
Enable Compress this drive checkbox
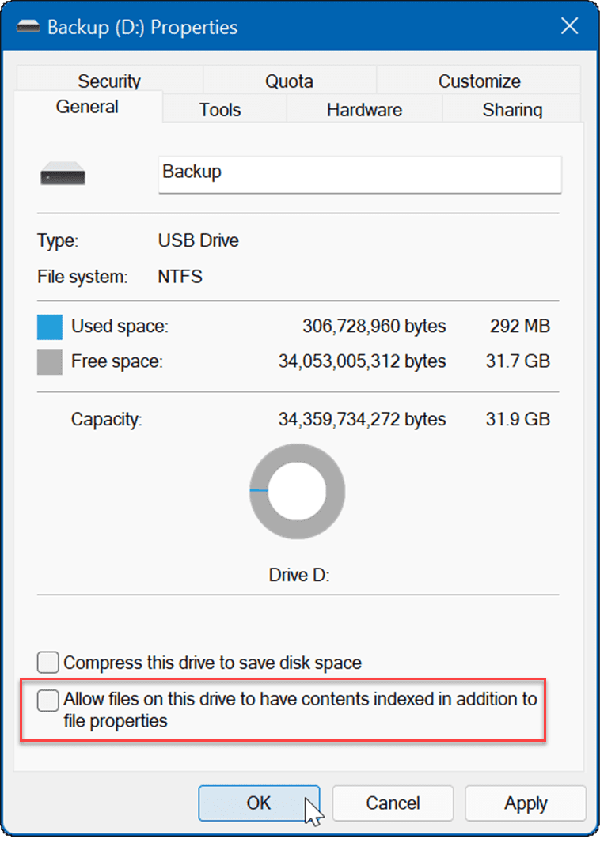coord(48,662)
